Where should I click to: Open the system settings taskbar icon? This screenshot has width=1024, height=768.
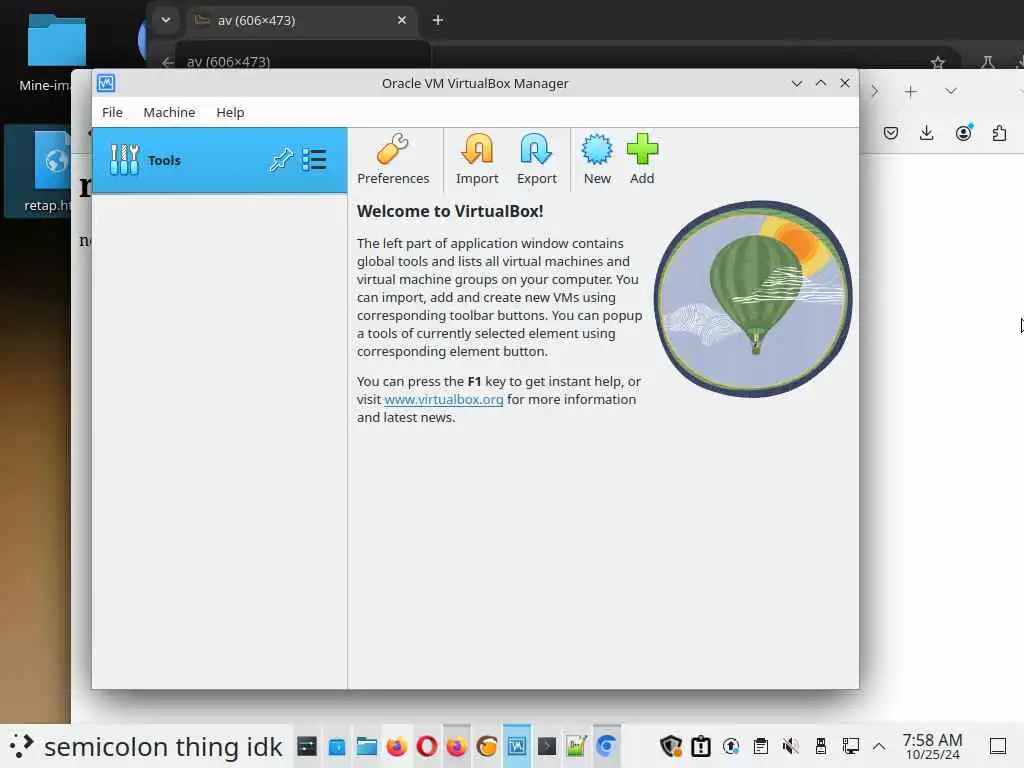[307, 746]
